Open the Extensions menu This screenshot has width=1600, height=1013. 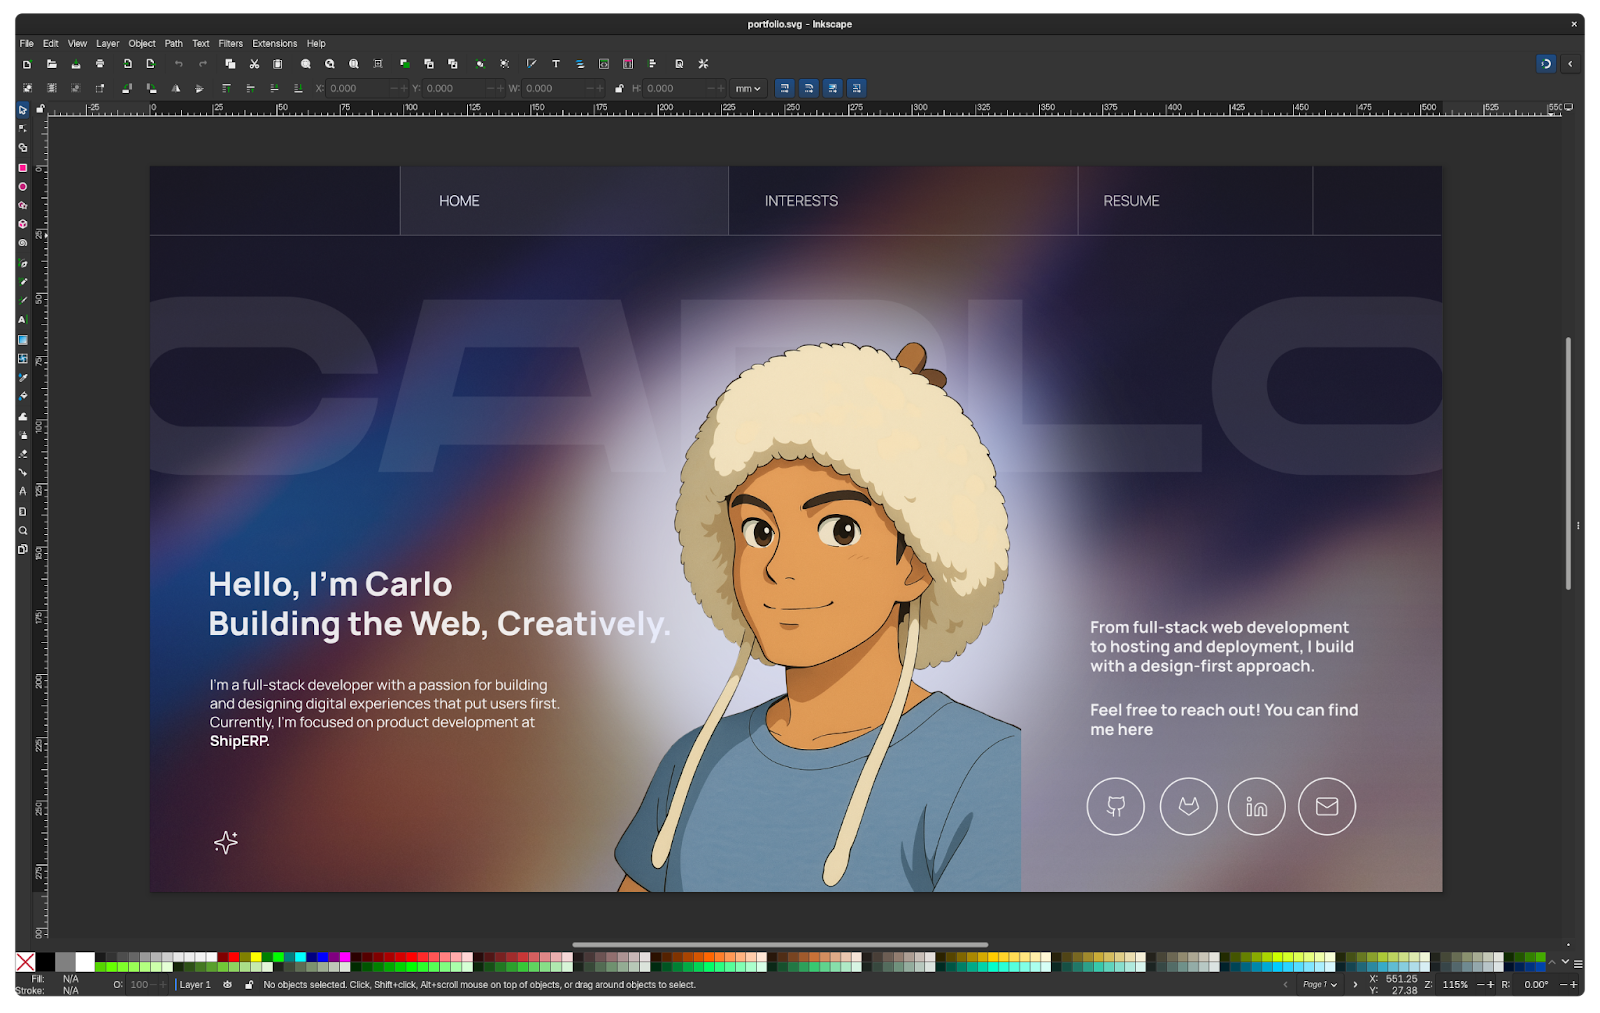[274, 44]
